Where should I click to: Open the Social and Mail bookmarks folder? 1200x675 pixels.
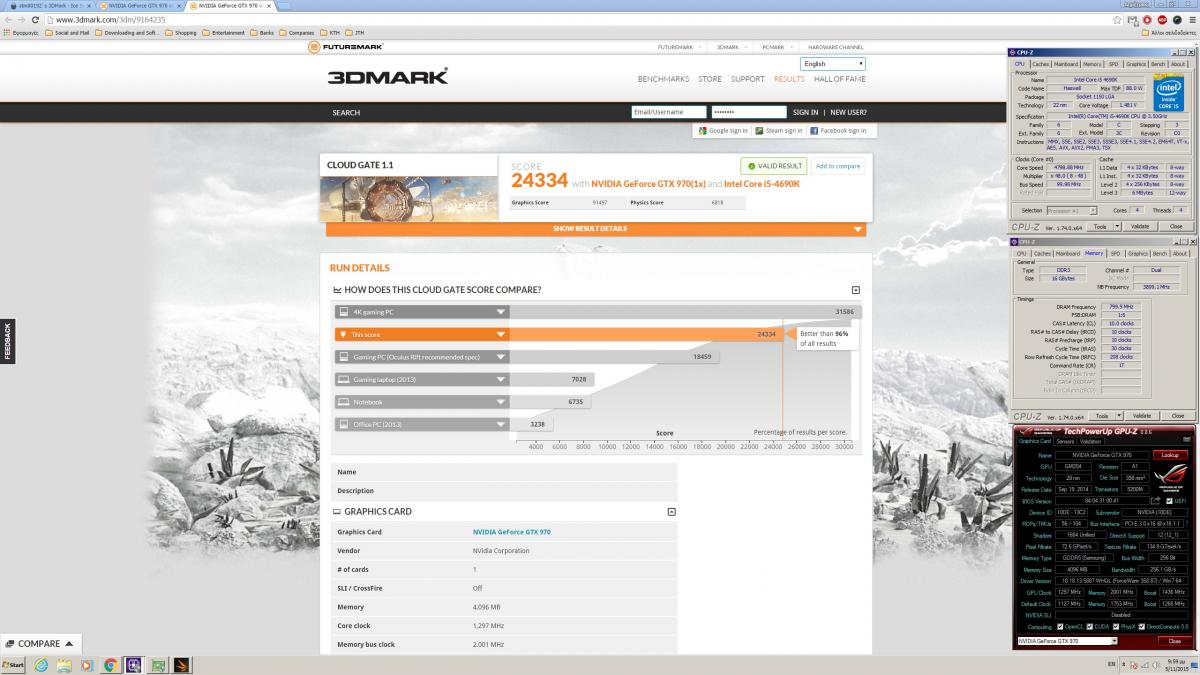(x=68, y=32)
